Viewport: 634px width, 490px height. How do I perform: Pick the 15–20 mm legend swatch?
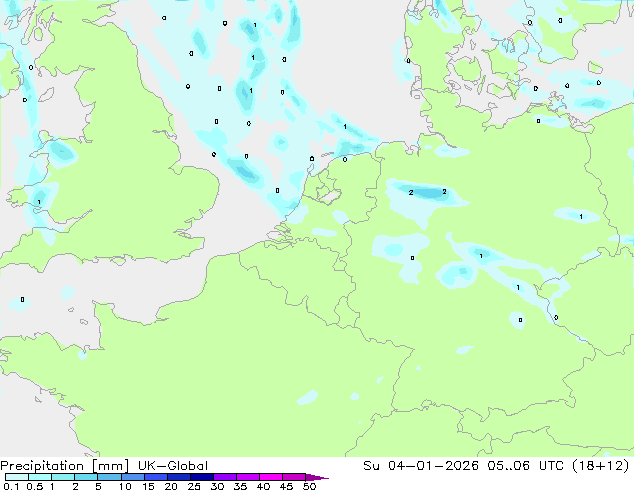coord(156,477)
